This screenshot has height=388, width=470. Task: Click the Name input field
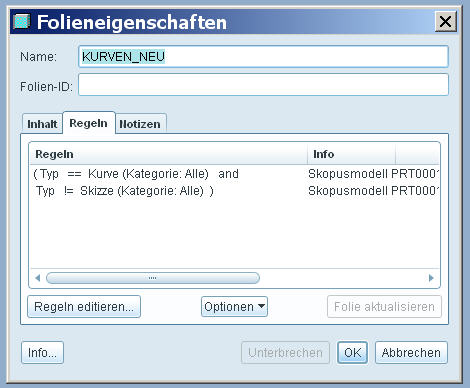point(263,57)
